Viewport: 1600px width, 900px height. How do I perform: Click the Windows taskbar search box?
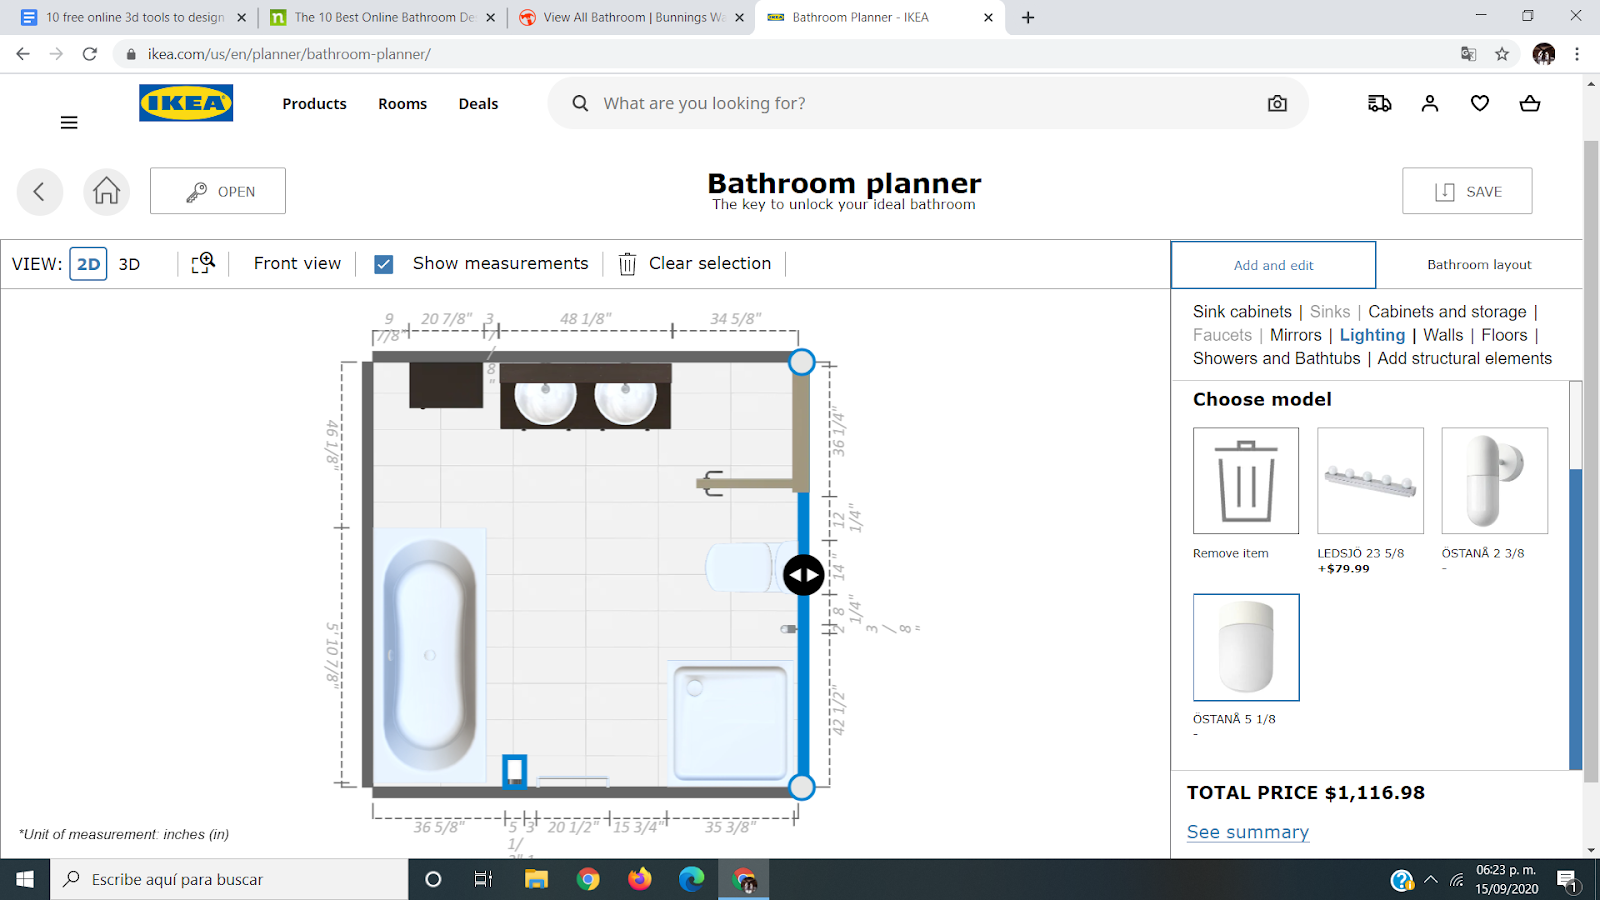point(229,879)
